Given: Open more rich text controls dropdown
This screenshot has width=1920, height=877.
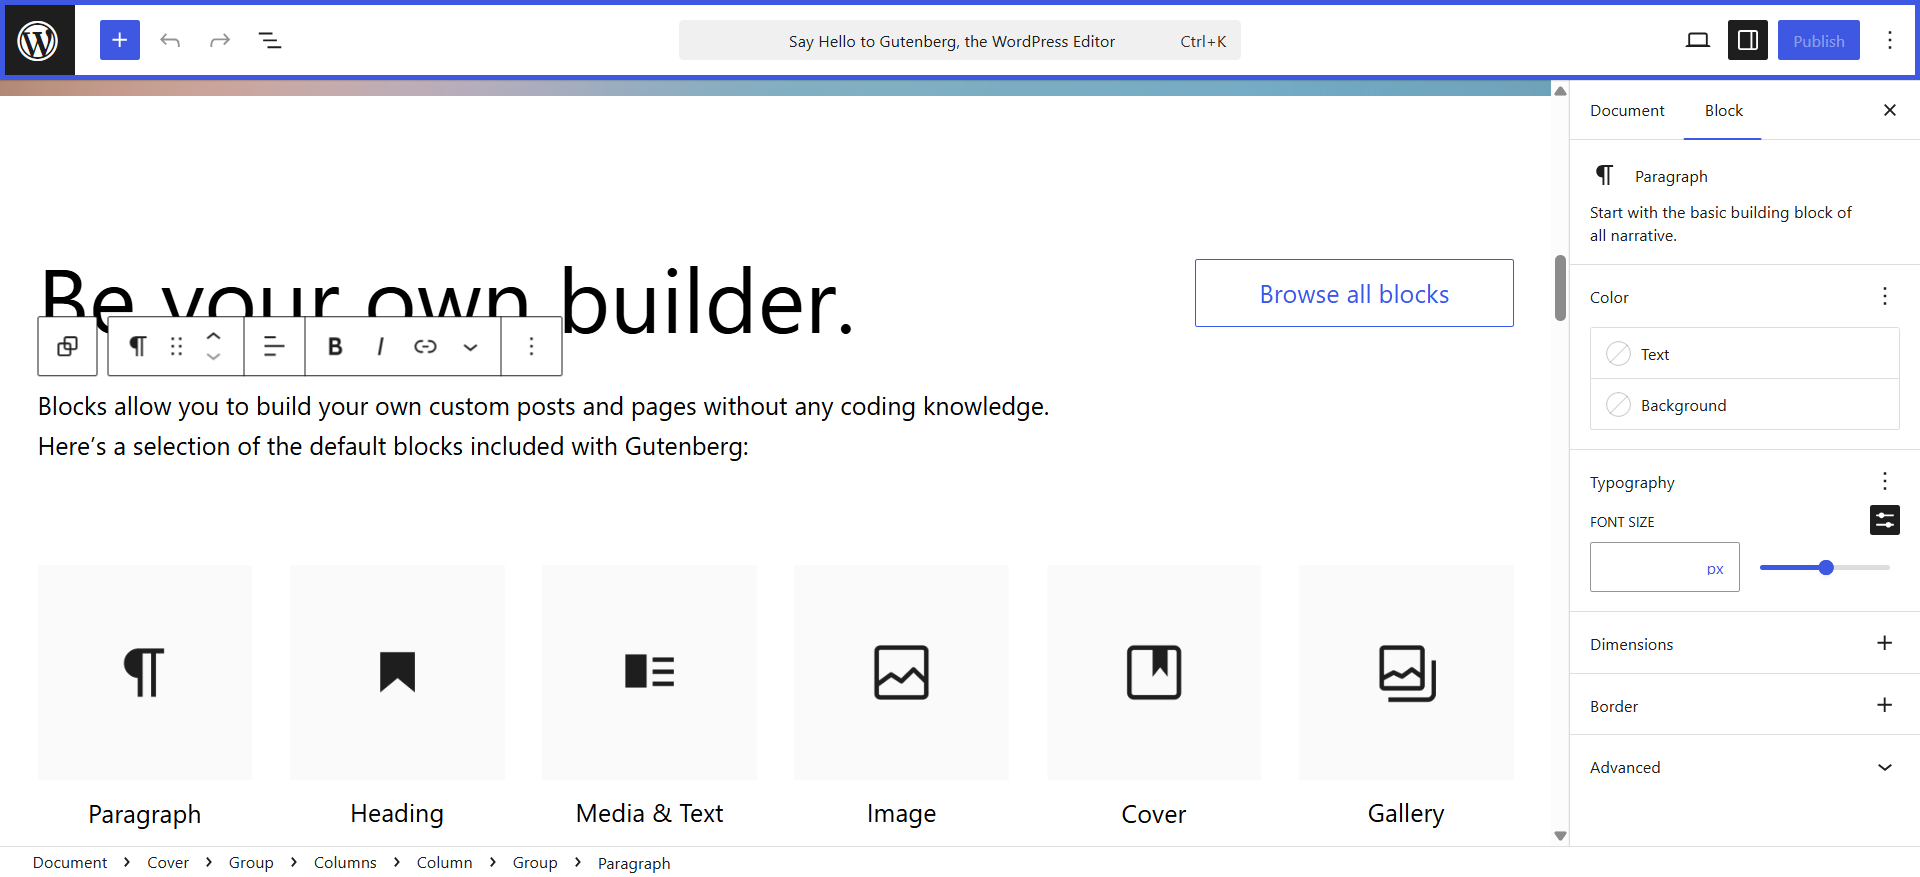Looking at the screenshot, I should [470, 346].
